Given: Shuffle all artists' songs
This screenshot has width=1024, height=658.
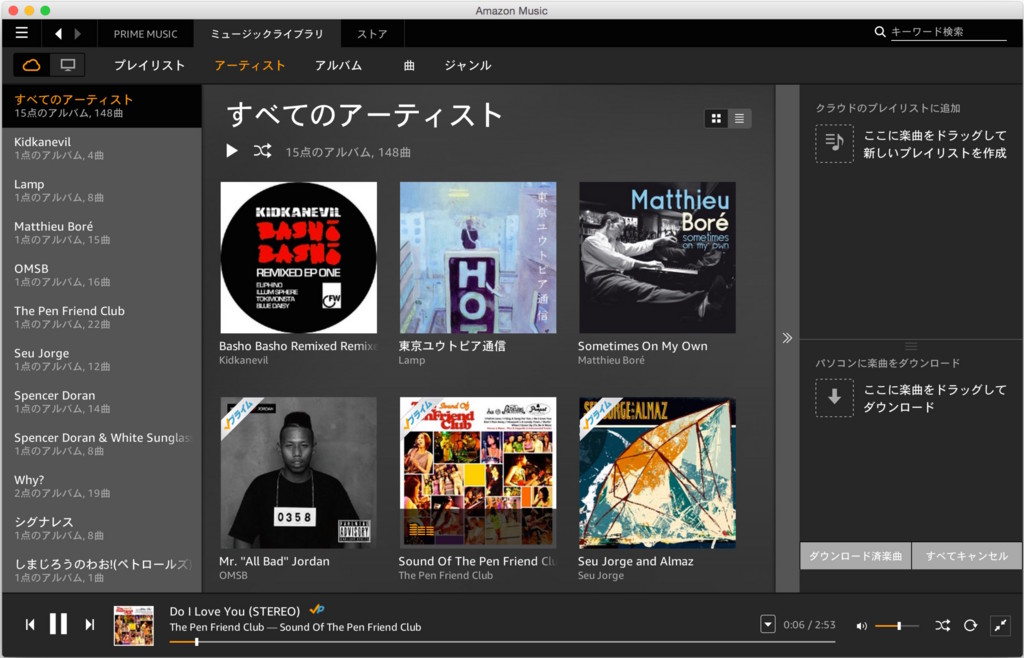Looking at the screenshot, I should click(263, 151).
